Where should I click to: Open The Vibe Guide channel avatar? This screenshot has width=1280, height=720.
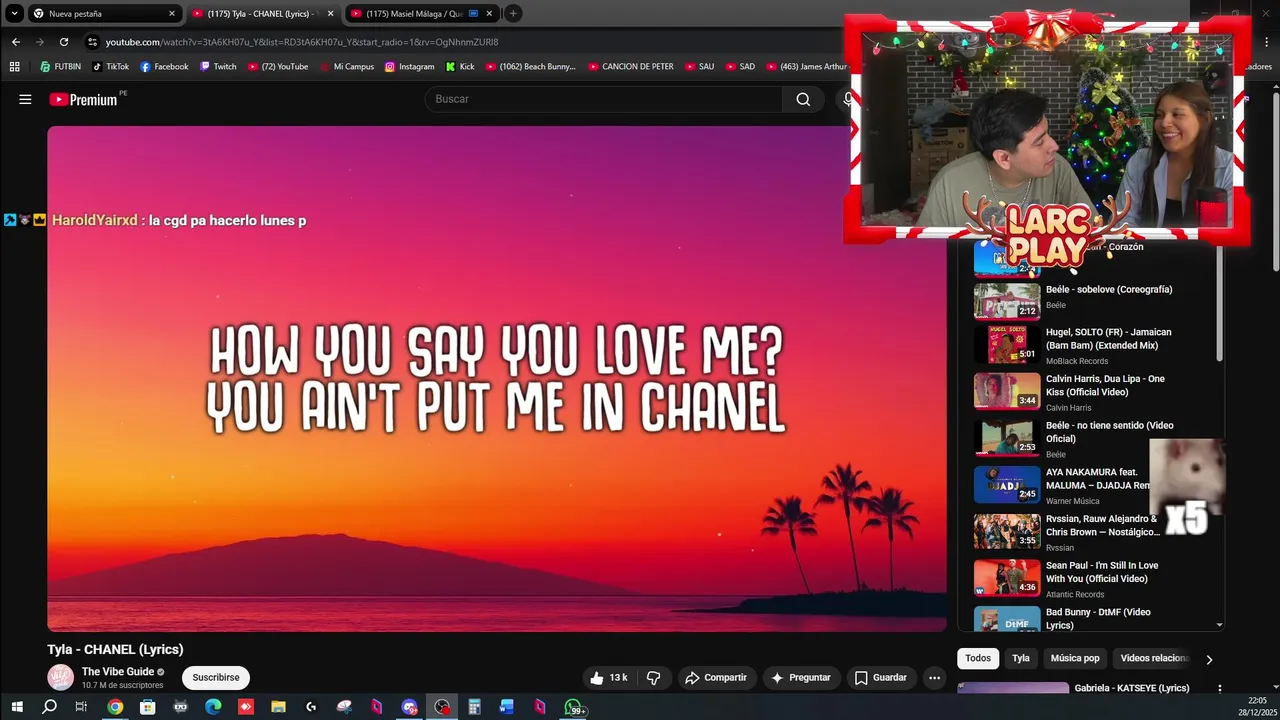[61, 677]
